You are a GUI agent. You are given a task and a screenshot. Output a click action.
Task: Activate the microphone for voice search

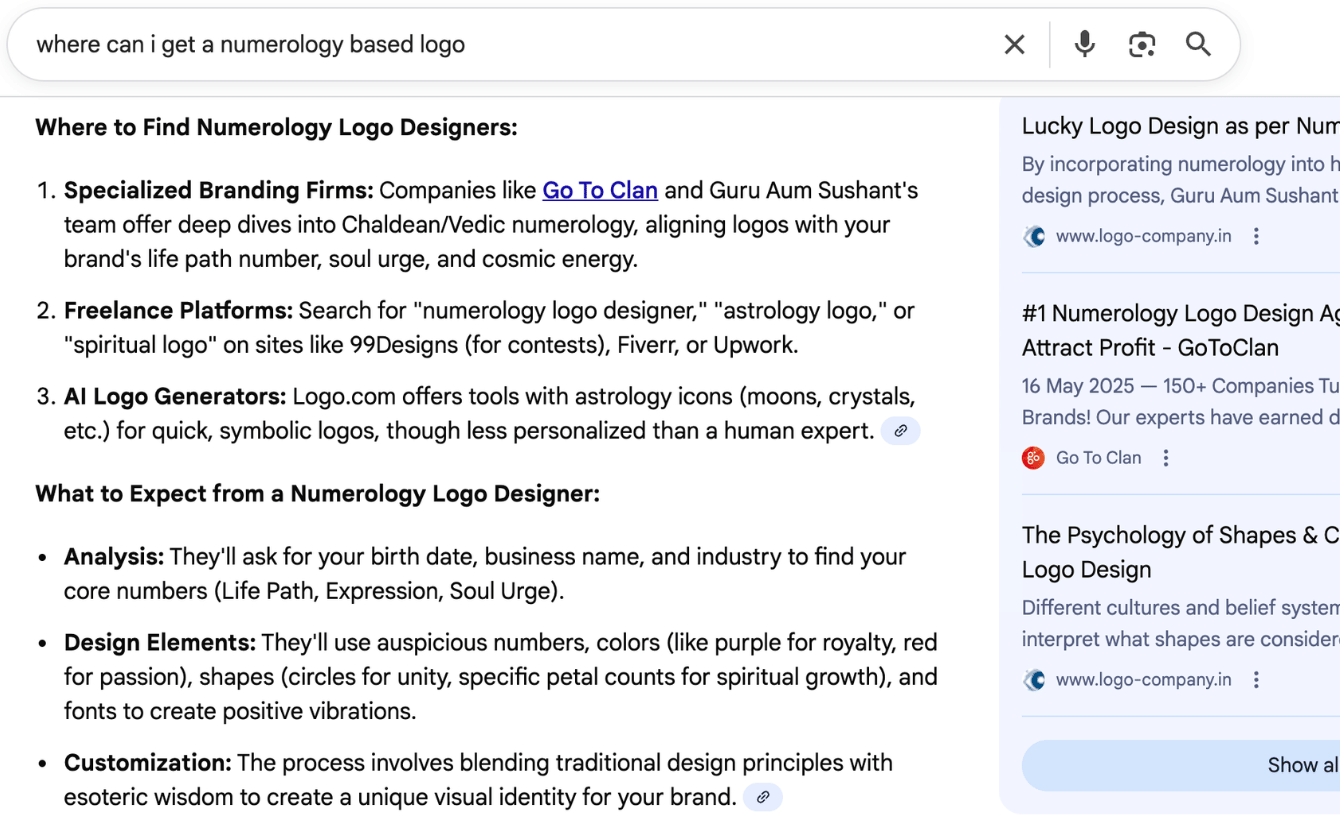coord(1084,44)
